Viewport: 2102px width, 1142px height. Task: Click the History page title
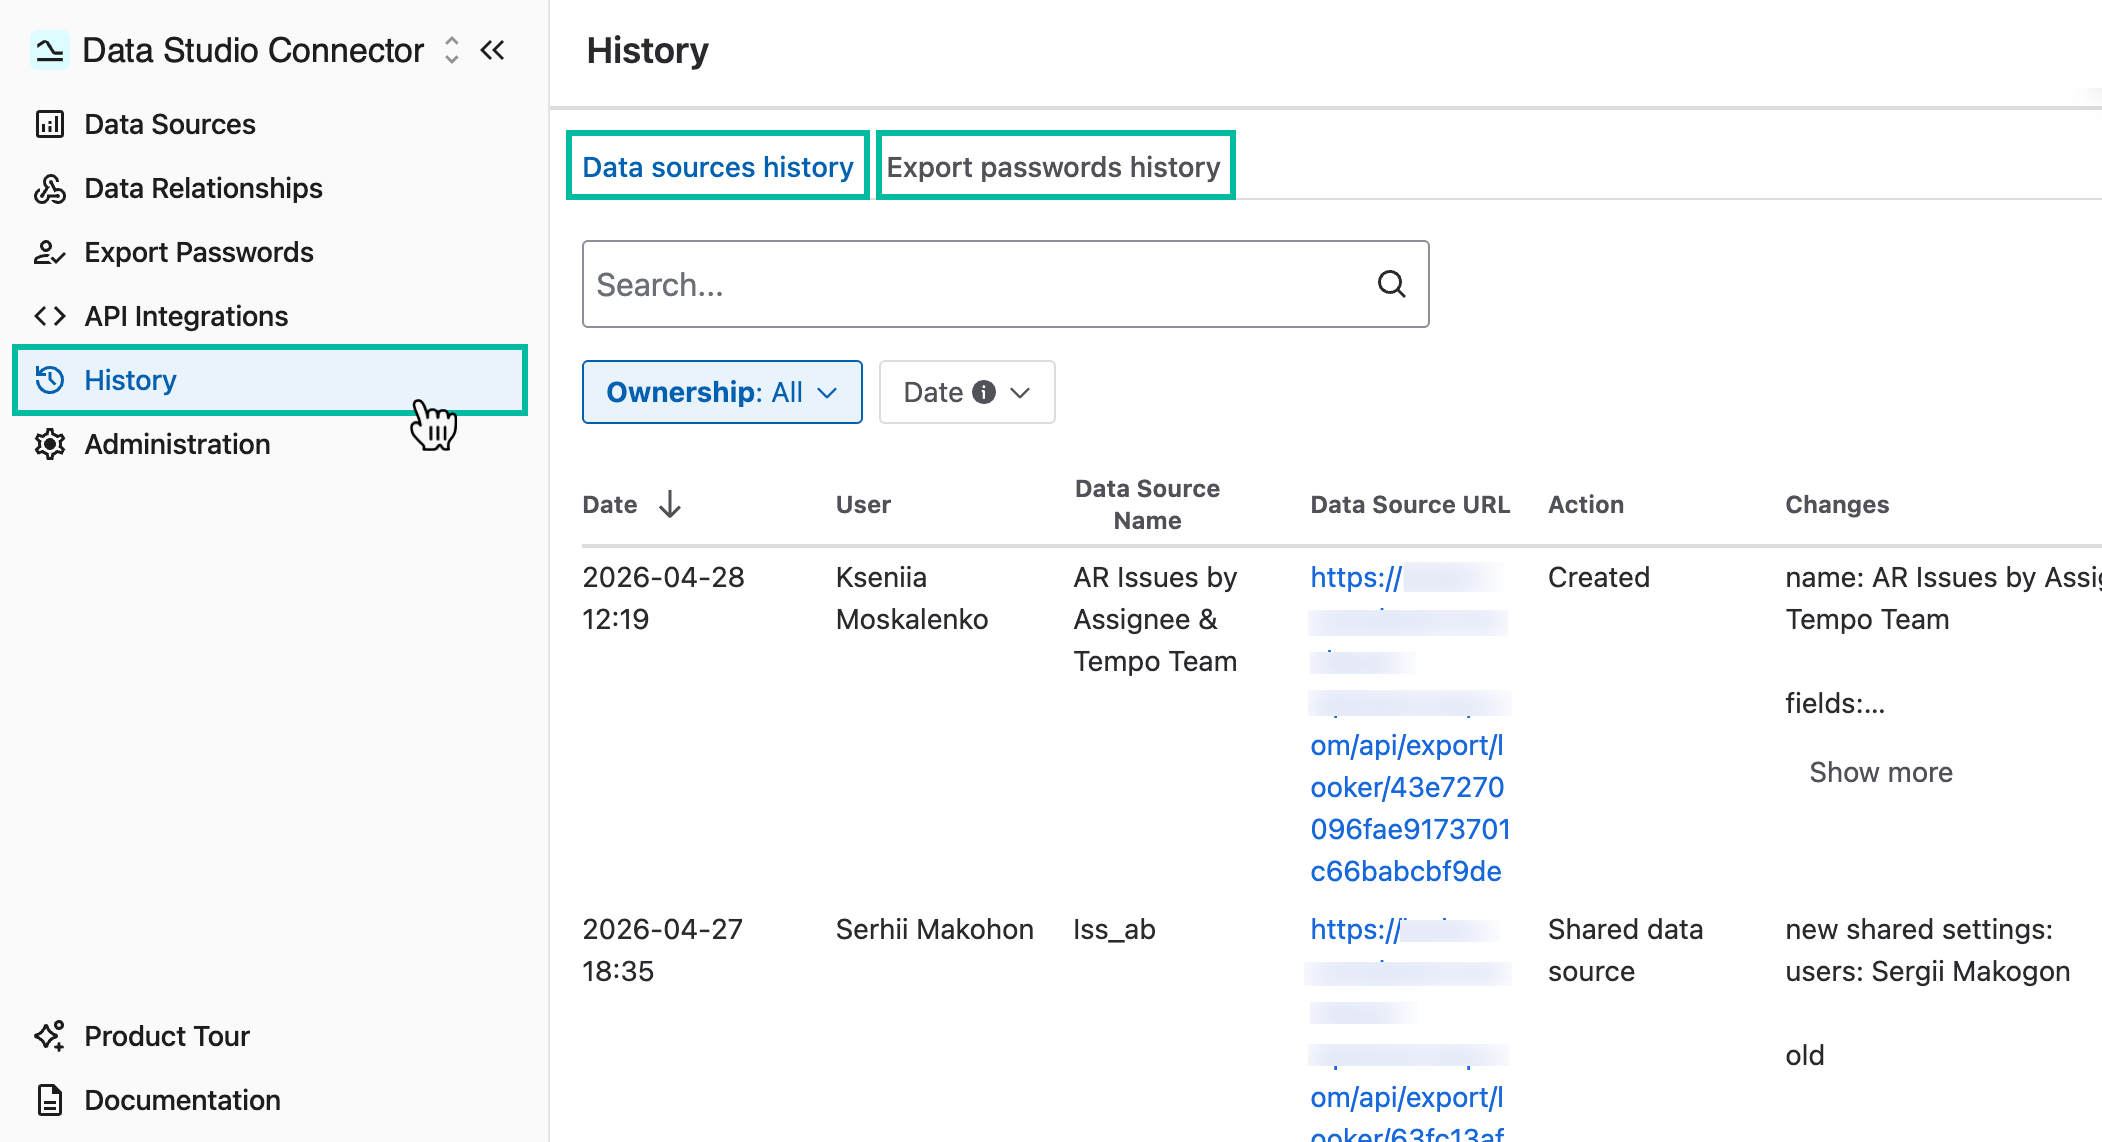[x=648, y=50]
